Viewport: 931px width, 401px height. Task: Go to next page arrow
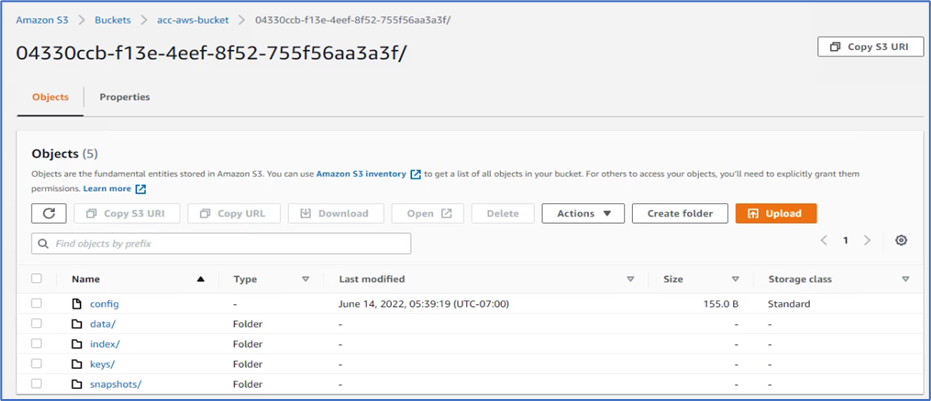pos(867,241)
